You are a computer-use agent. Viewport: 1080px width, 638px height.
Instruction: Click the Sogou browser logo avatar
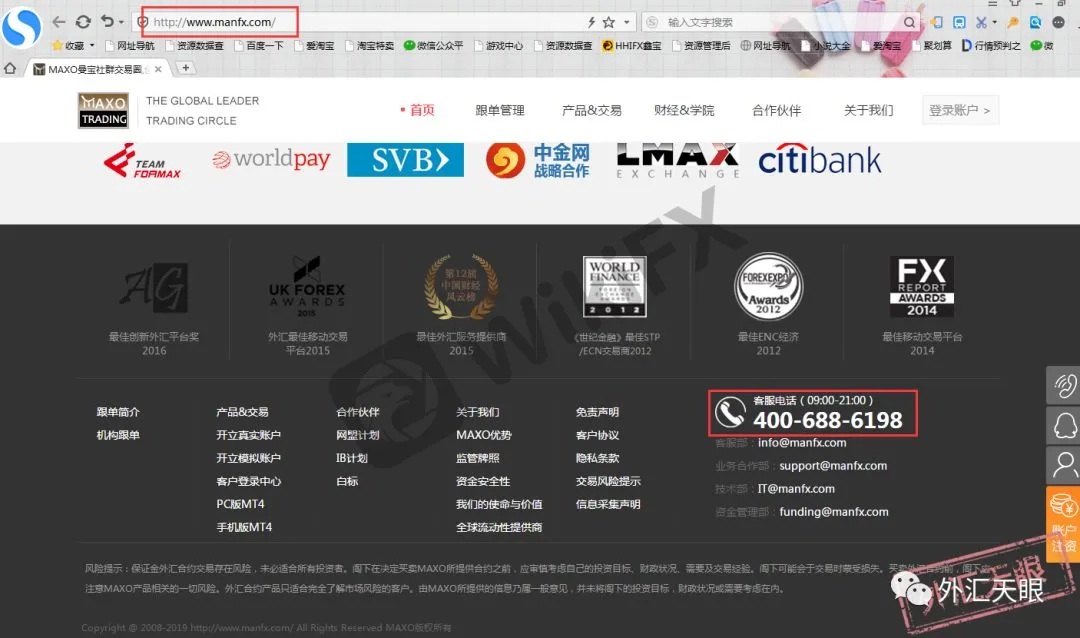[22, 28]
